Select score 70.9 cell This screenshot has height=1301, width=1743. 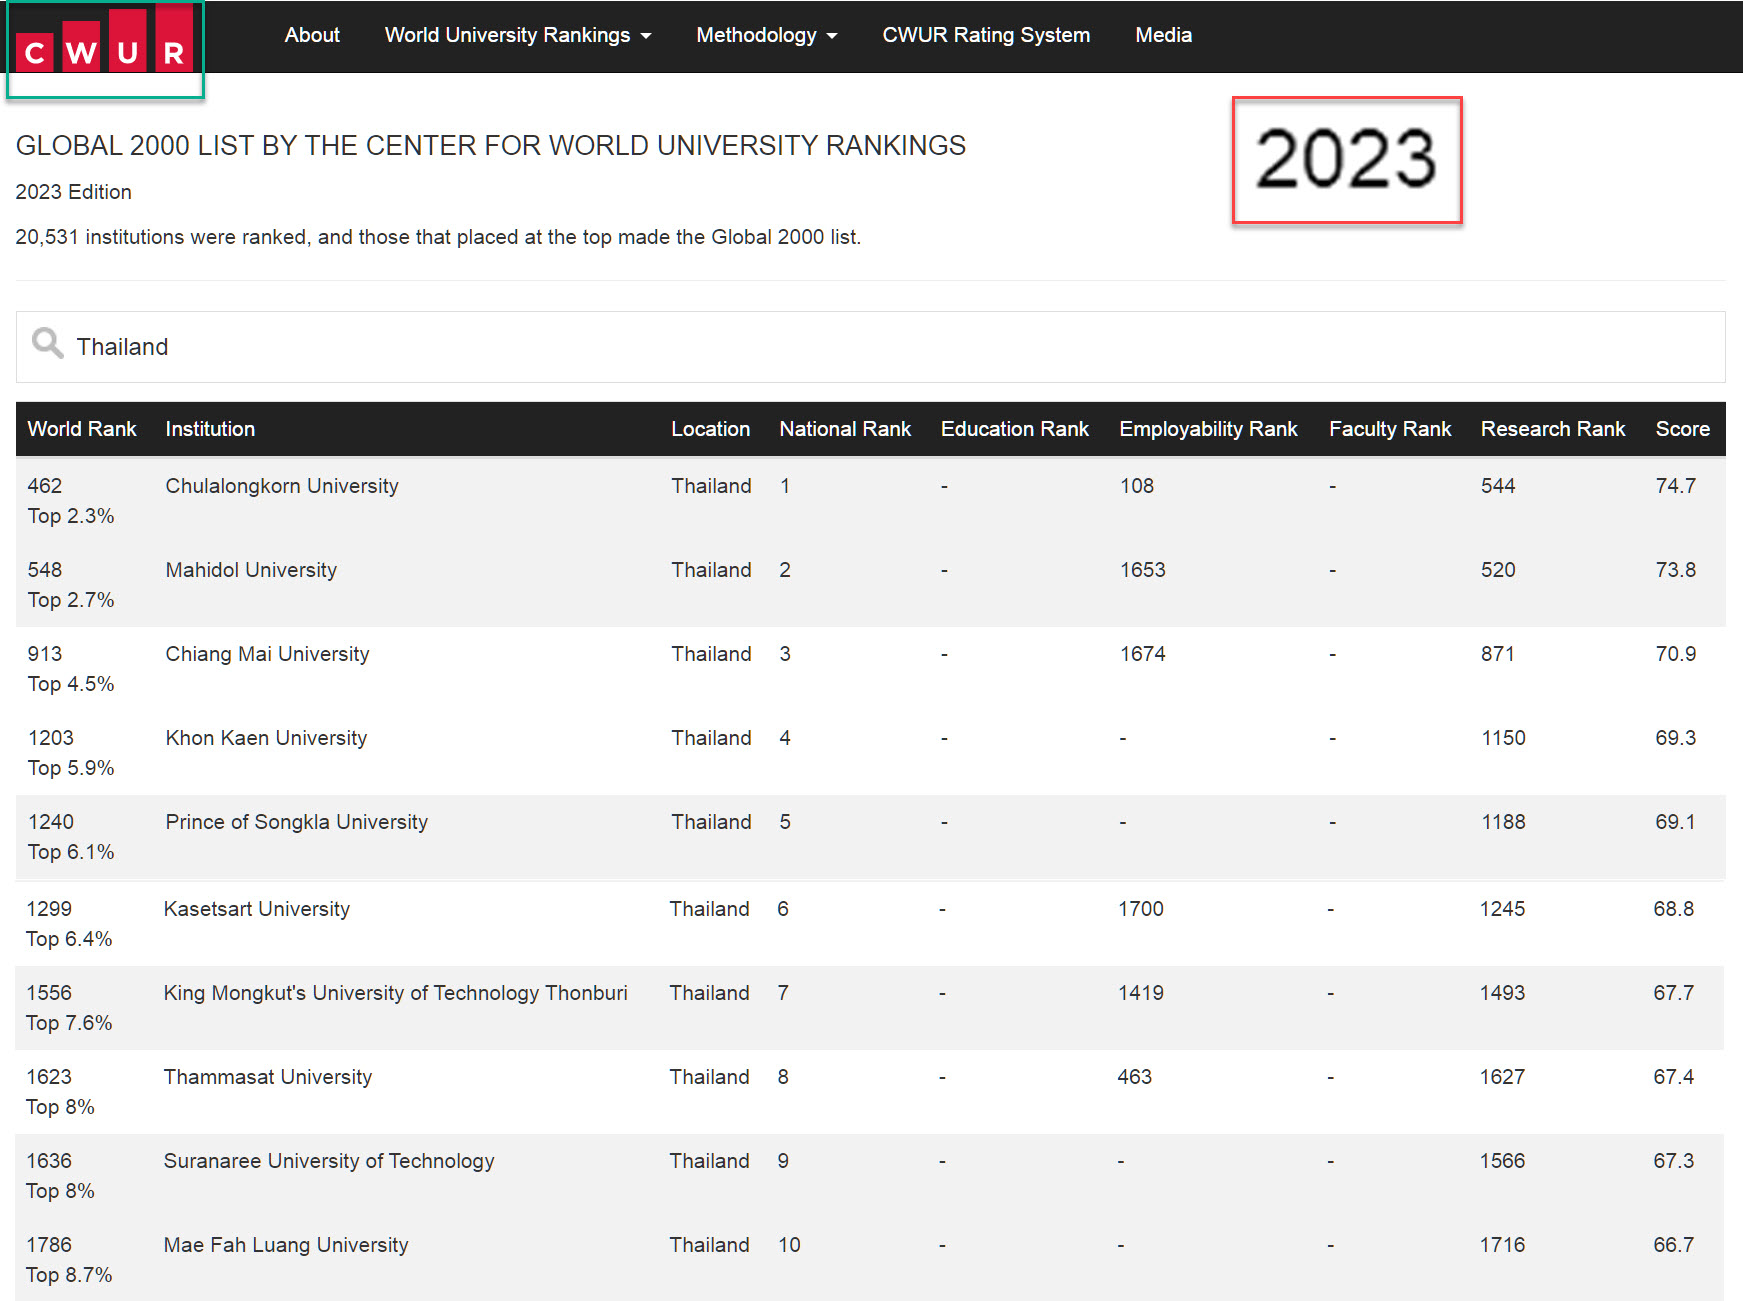click(x=1675, y=654)
